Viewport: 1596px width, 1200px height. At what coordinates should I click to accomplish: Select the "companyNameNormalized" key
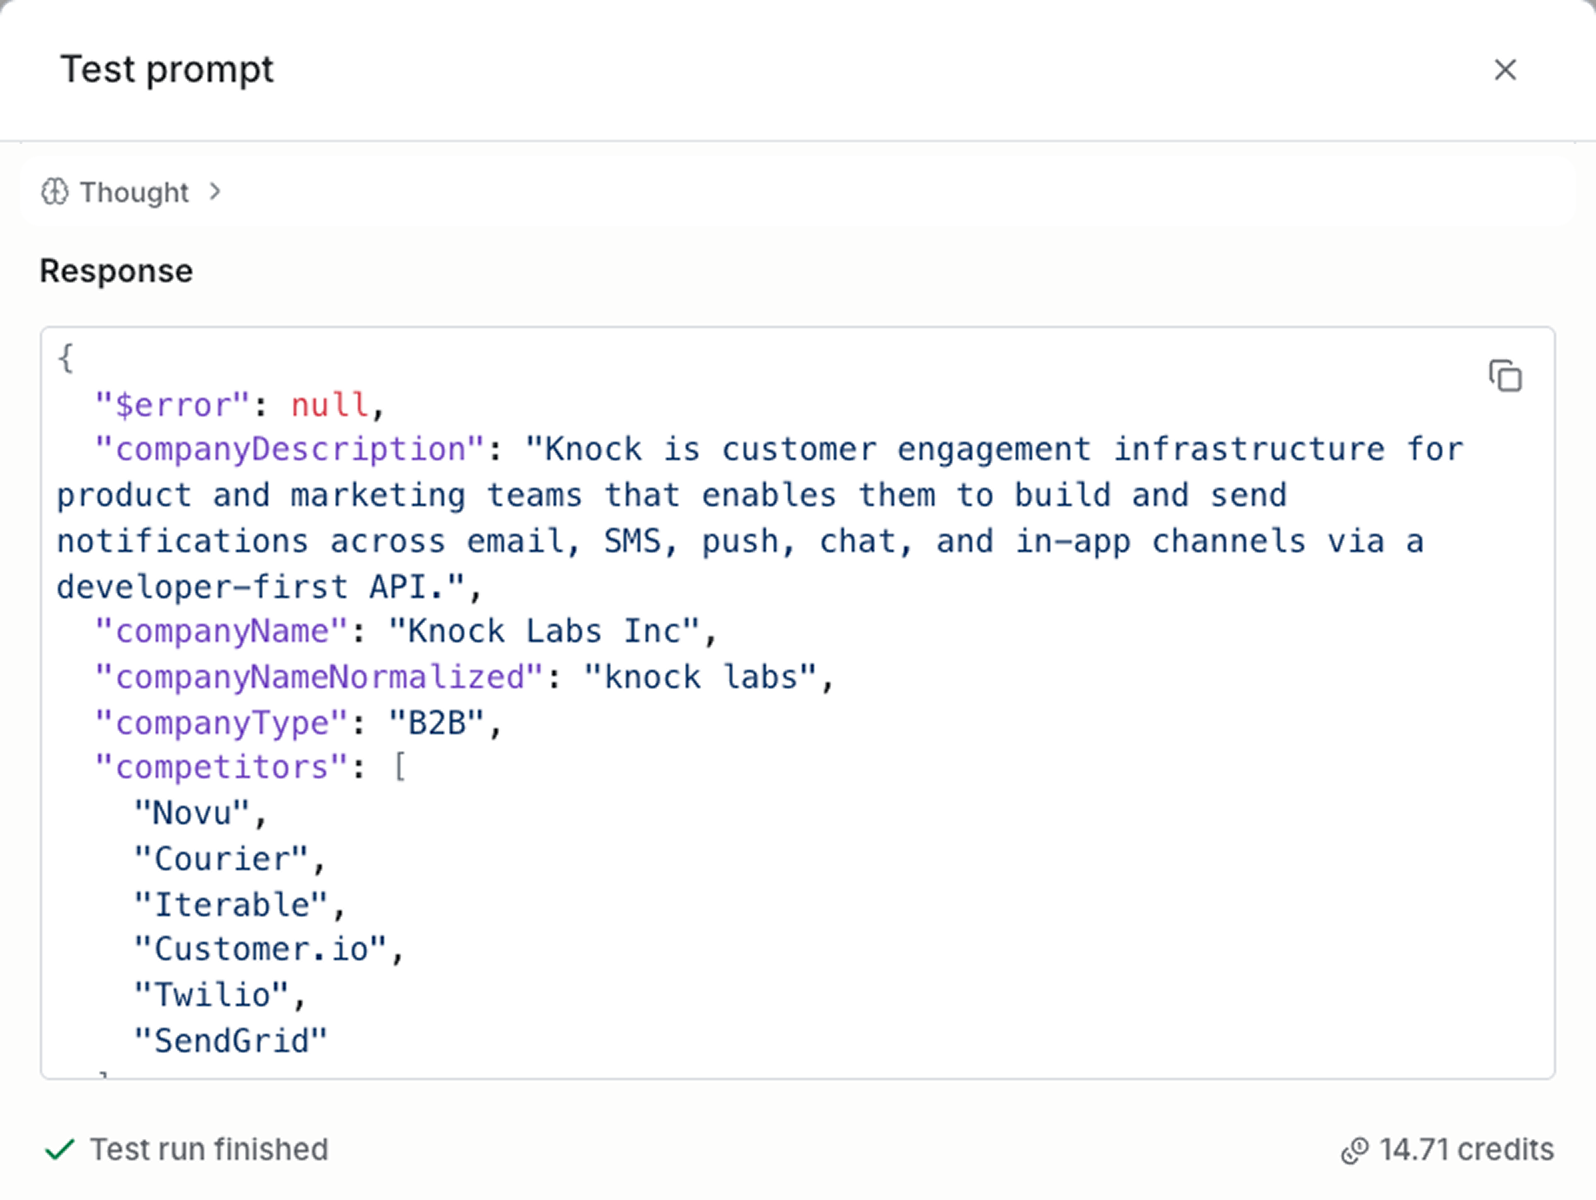319,678
